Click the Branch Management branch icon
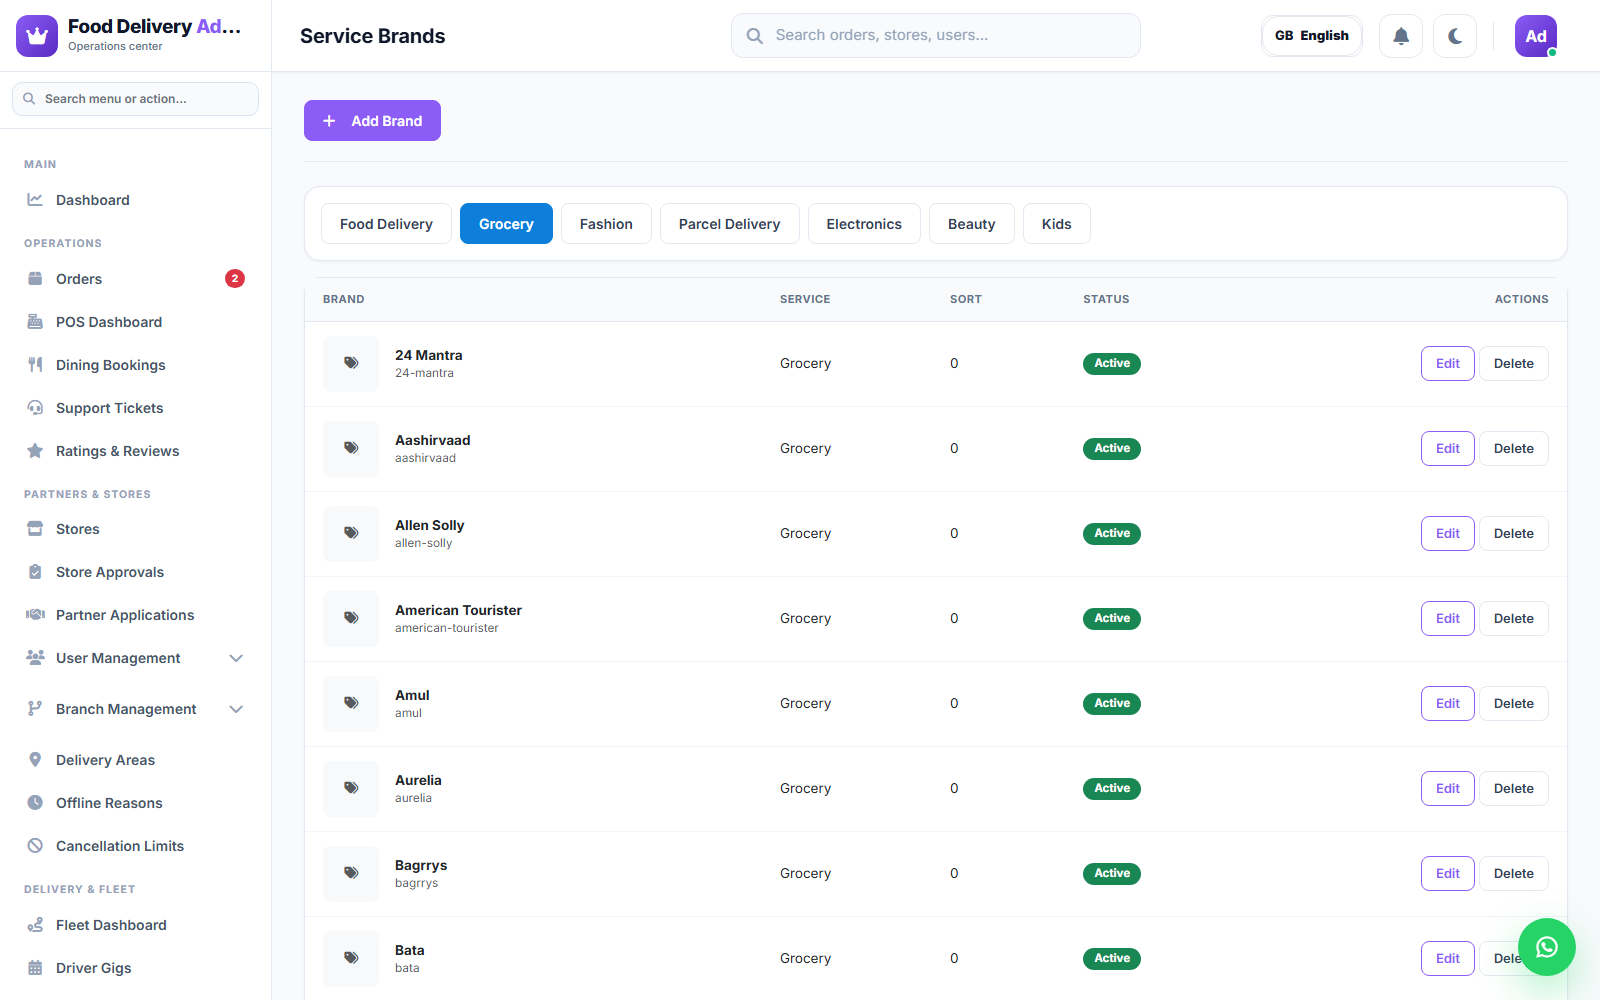Image resolution: width=1600 pixels, height=1000 pixels. [x=35, y=709]
